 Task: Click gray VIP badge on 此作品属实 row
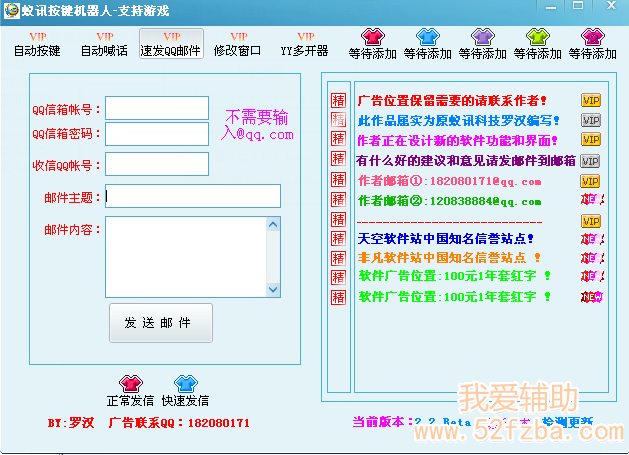[591, 120]
